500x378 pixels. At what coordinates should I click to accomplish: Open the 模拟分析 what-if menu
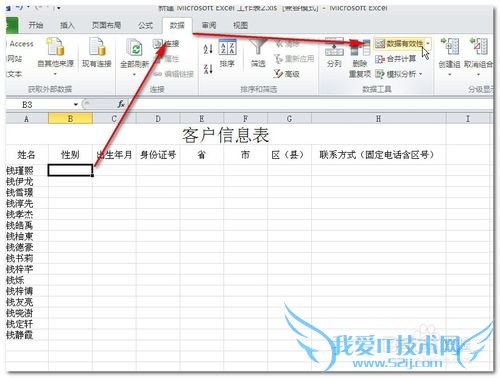click(399, 74)
